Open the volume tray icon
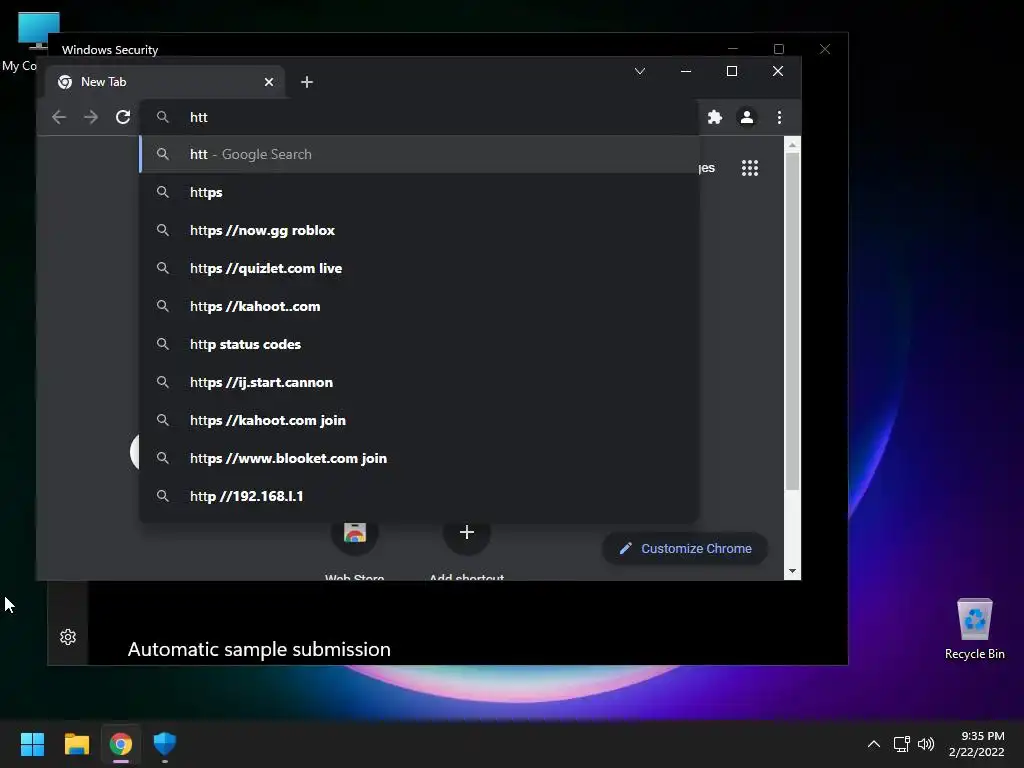Viewport: 1024px width, 768px height. click(926, 744)
